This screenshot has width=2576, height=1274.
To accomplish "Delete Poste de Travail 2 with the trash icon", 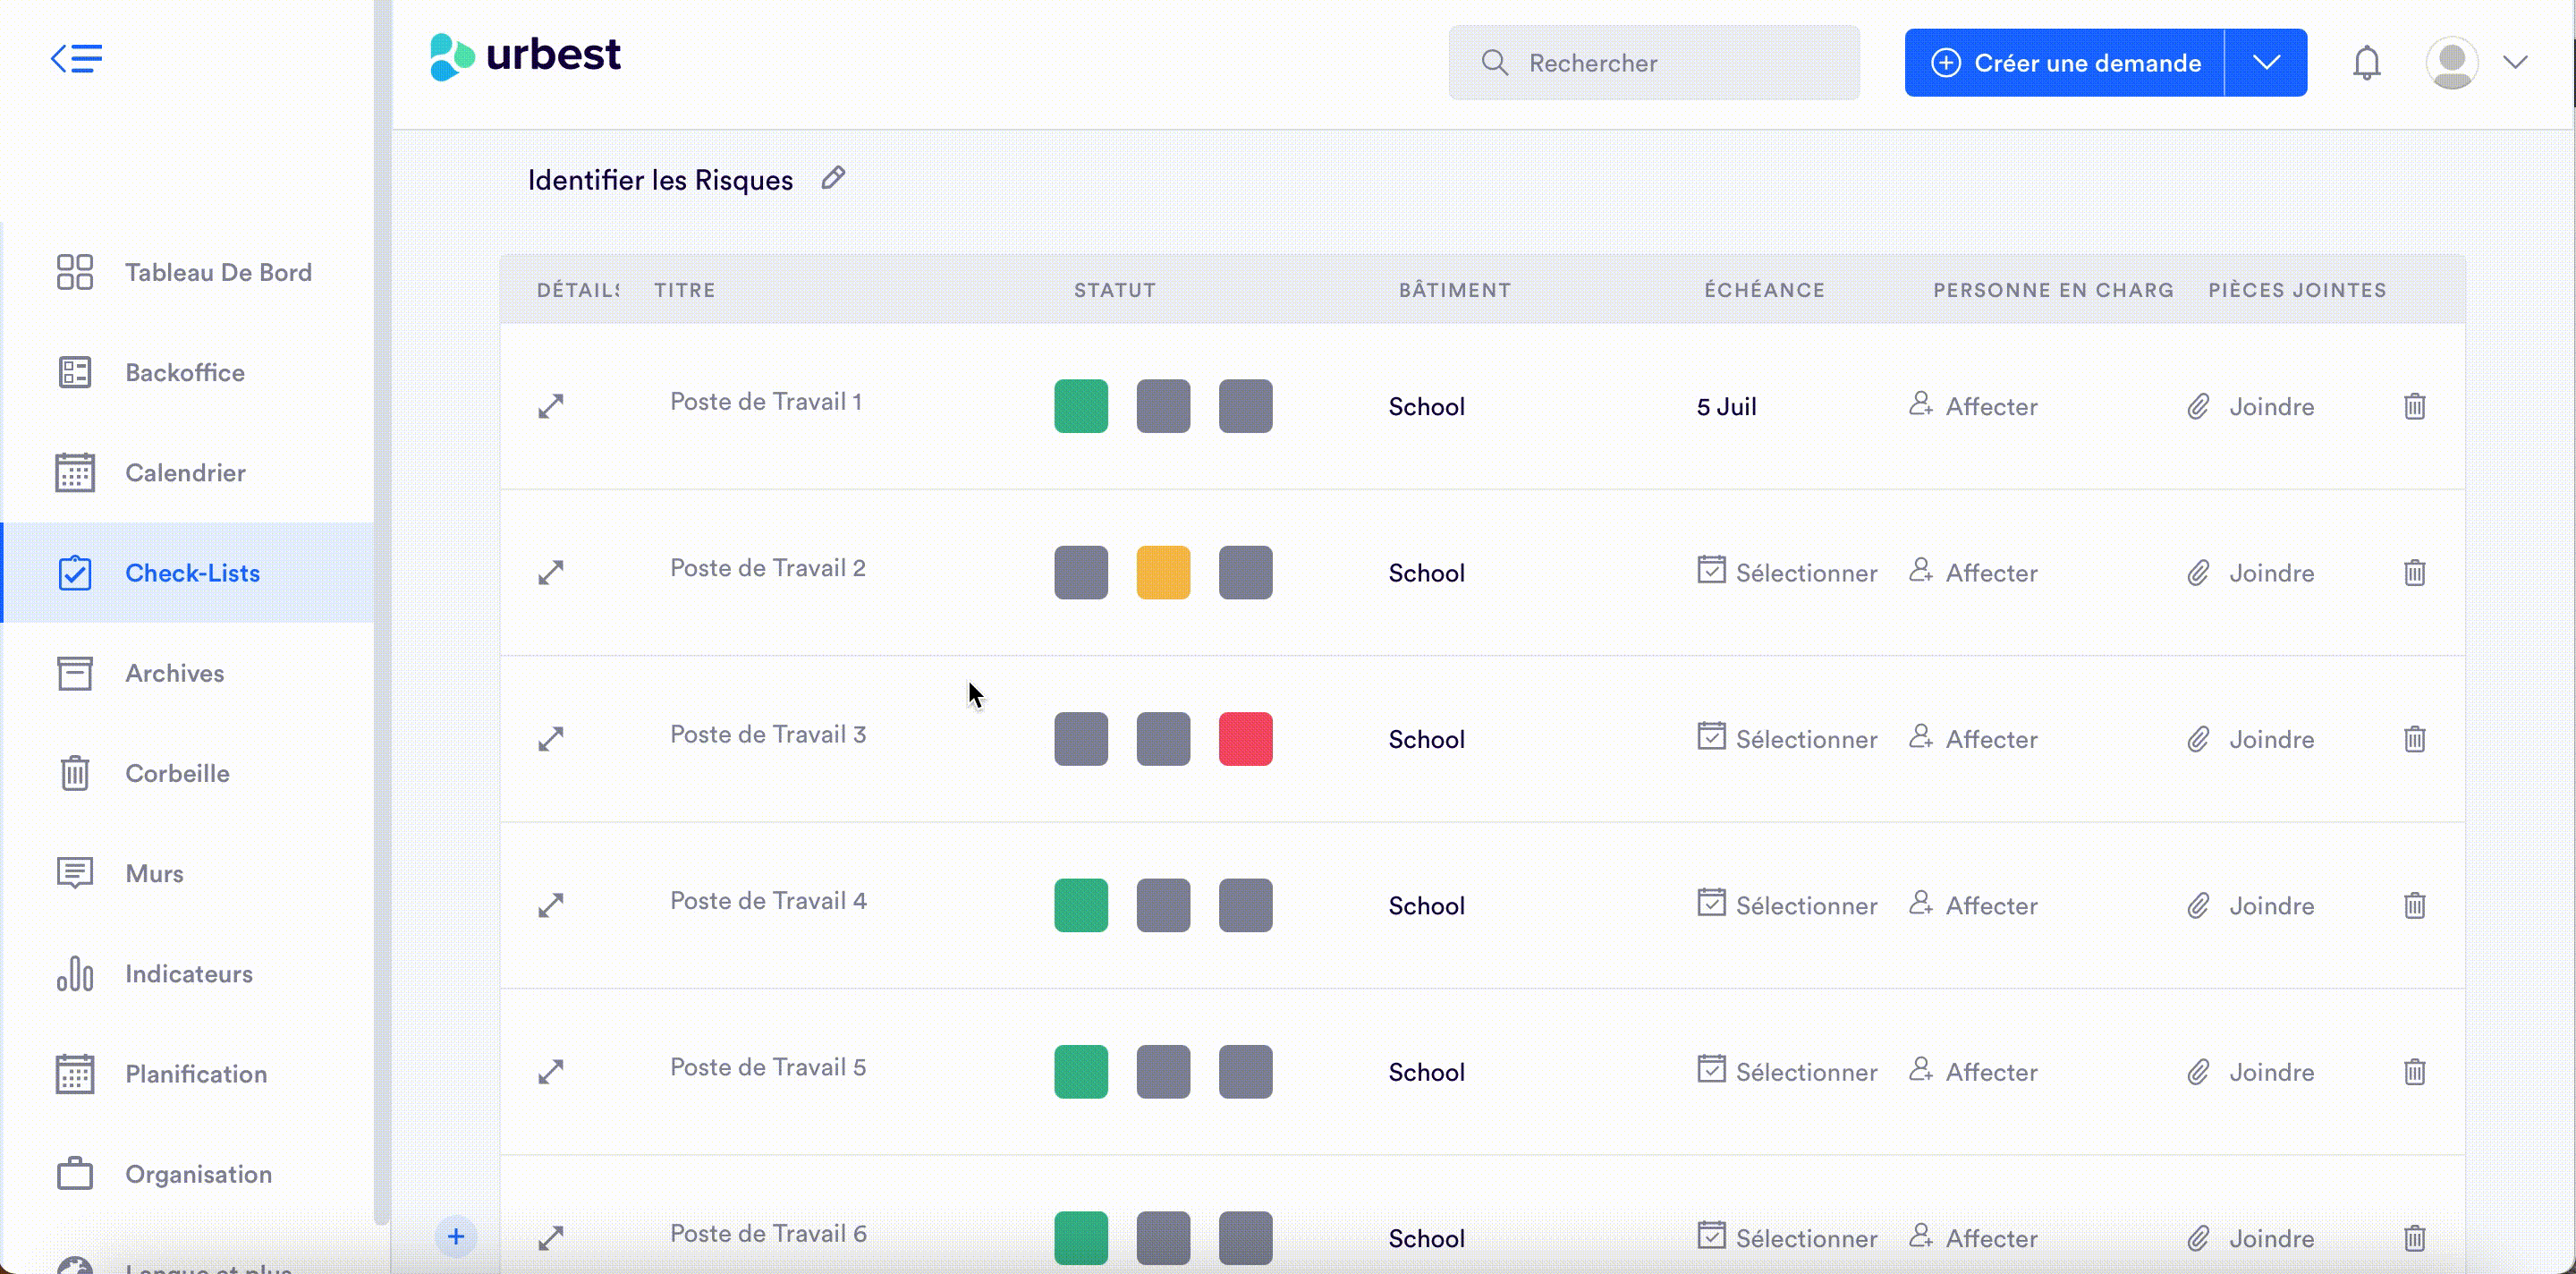I will coord(2414,573).
